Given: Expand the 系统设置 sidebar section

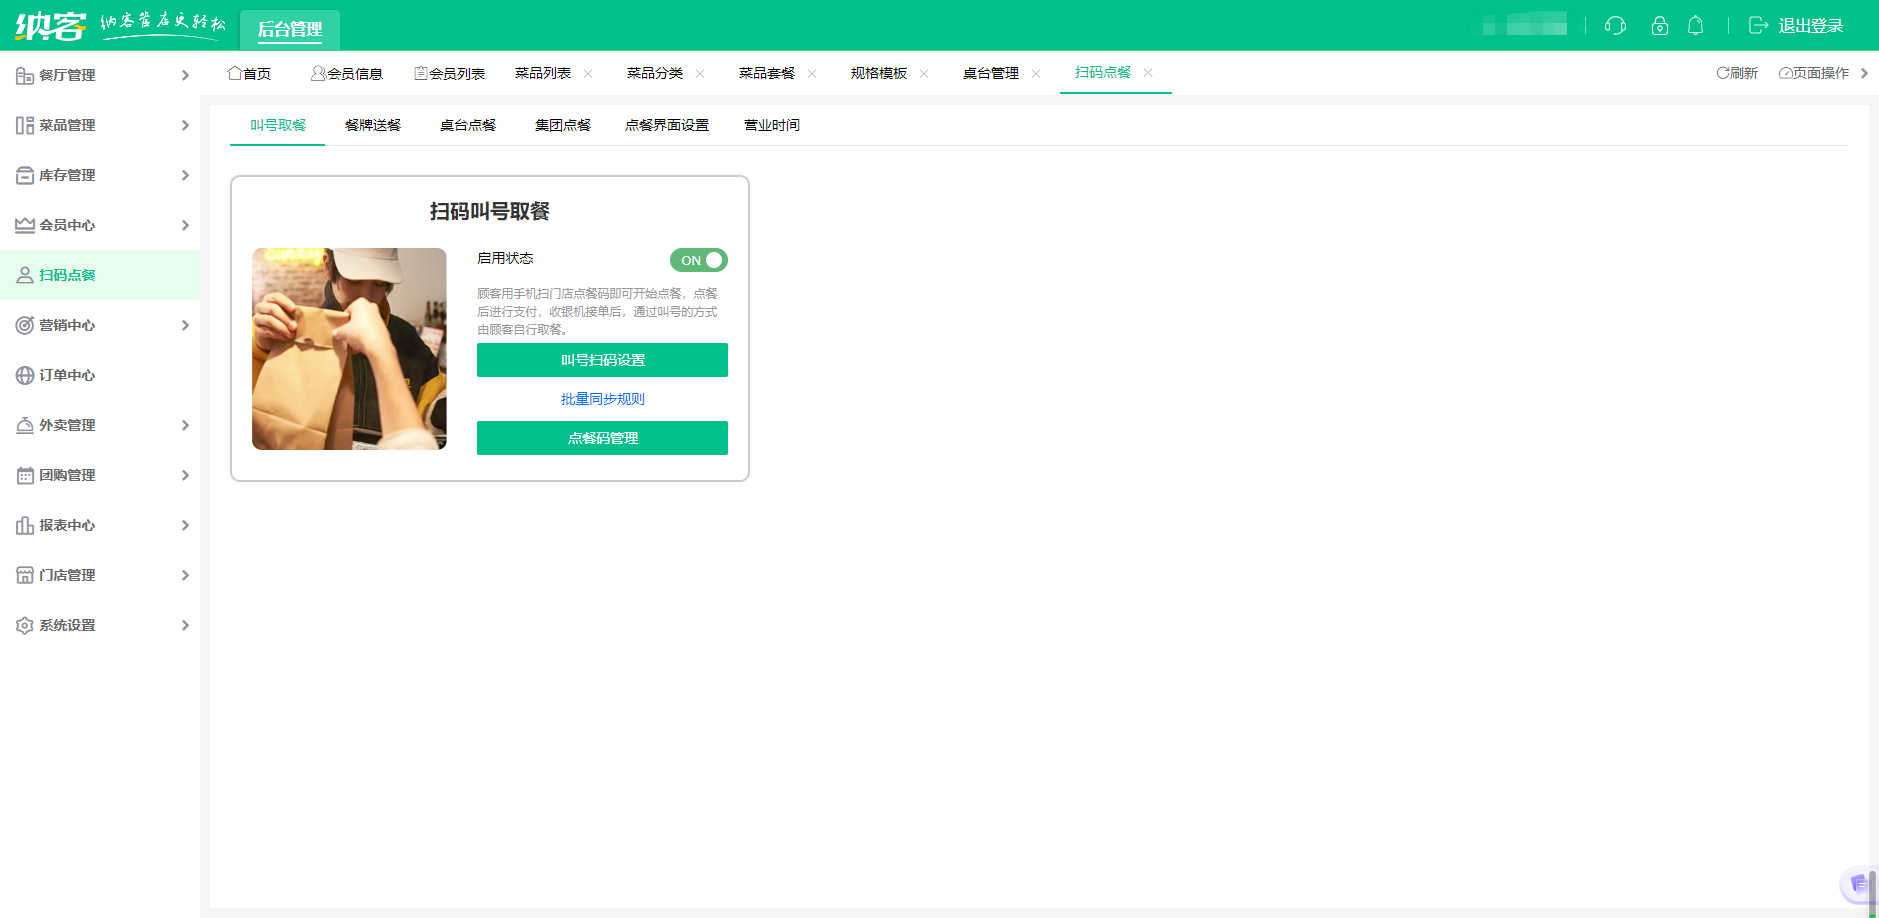Looking at the screenshot, I should click(184, 625).
